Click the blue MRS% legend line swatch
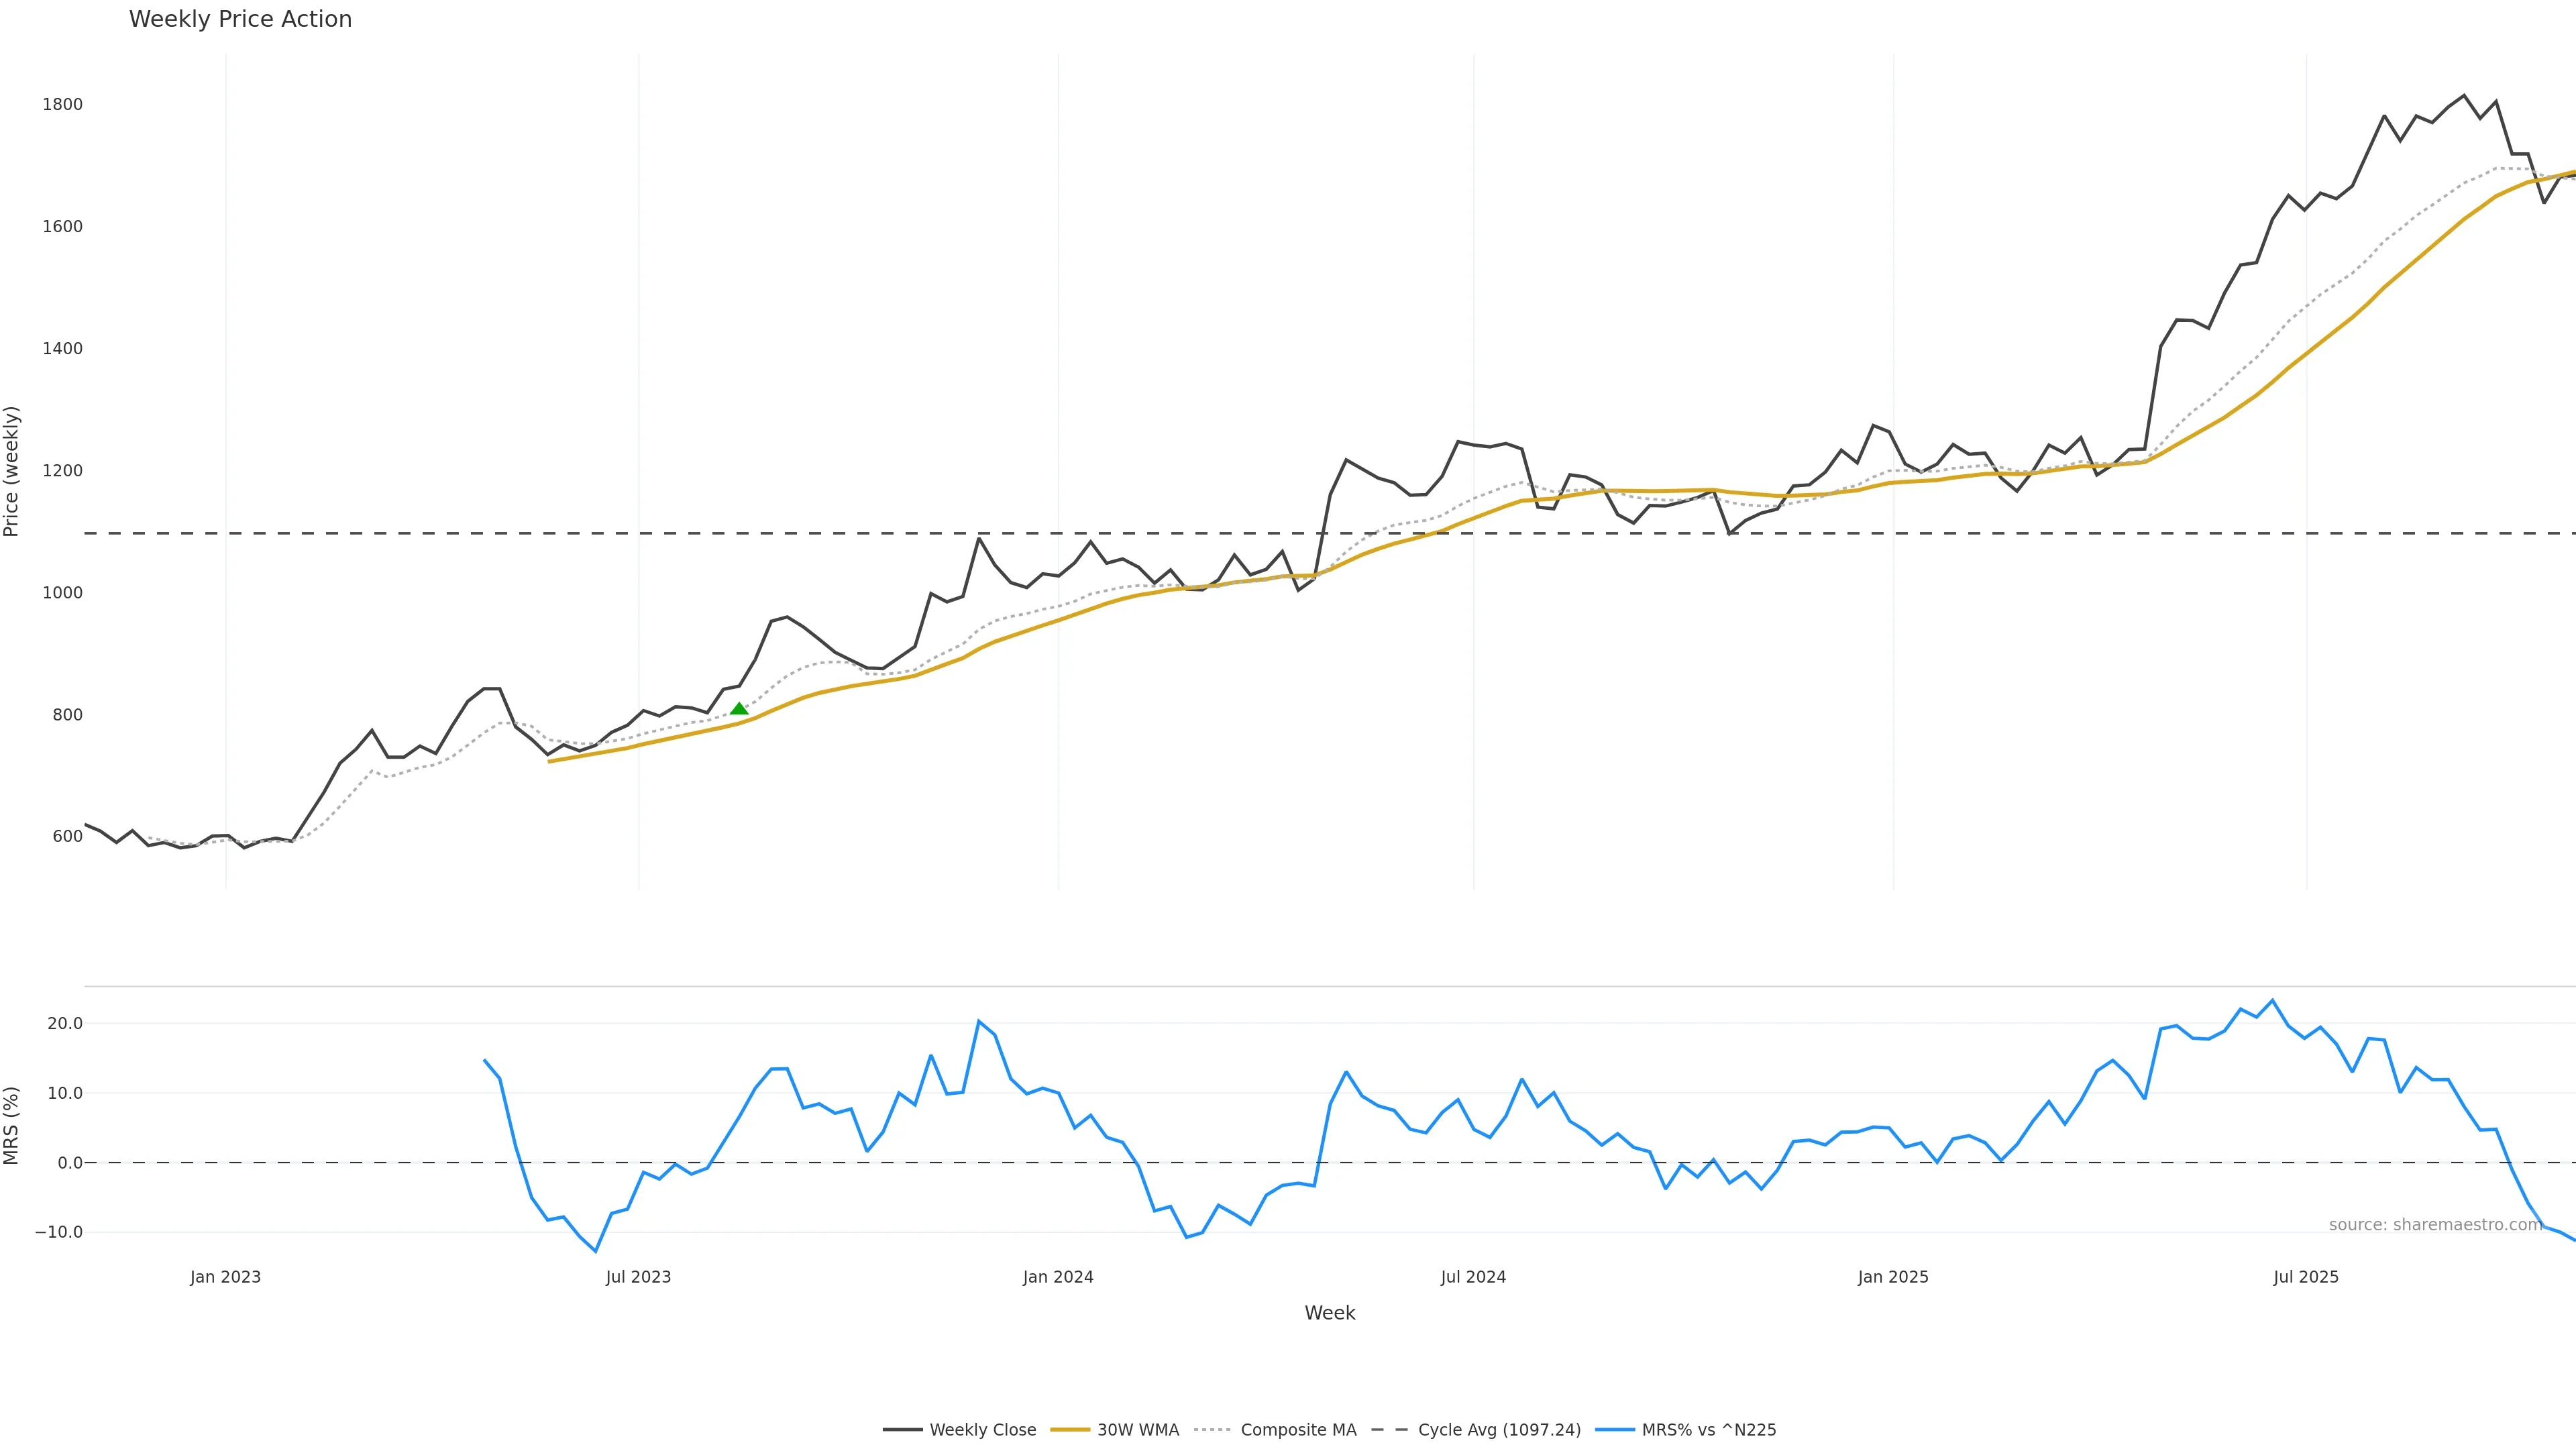Screen dimensions: 2576x1449 point(1615,1430)
